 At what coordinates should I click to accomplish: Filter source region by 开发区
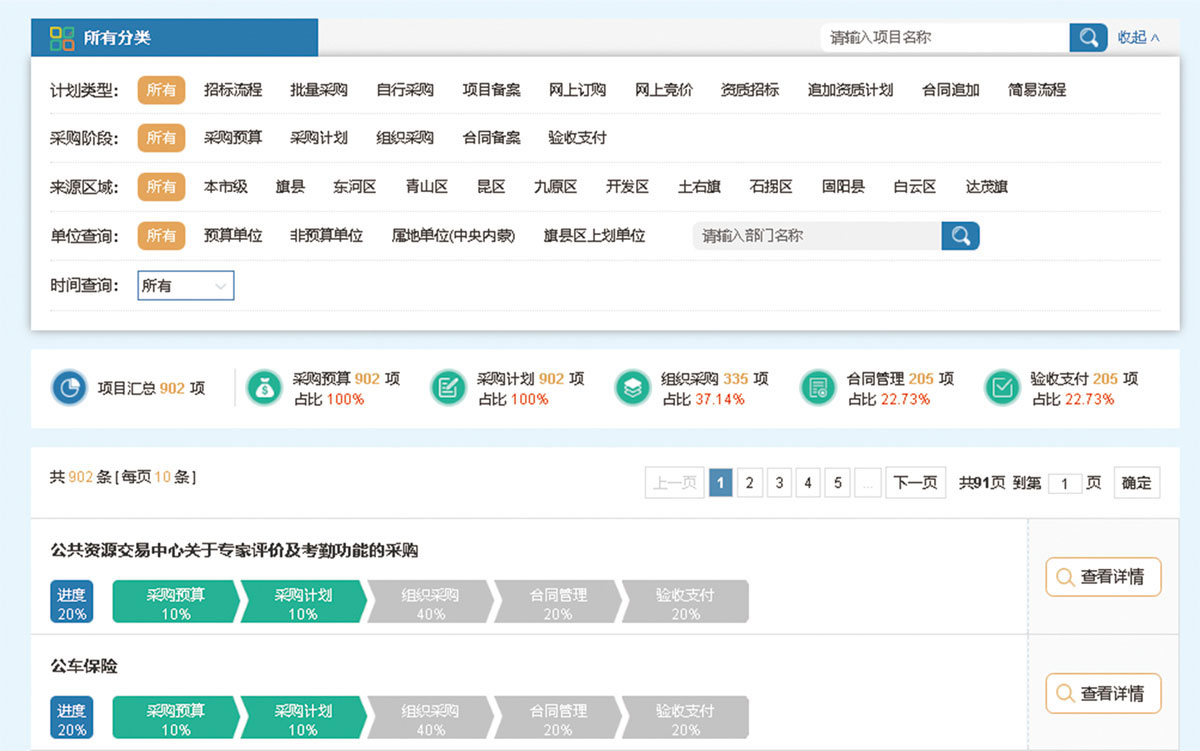(628, 187)
